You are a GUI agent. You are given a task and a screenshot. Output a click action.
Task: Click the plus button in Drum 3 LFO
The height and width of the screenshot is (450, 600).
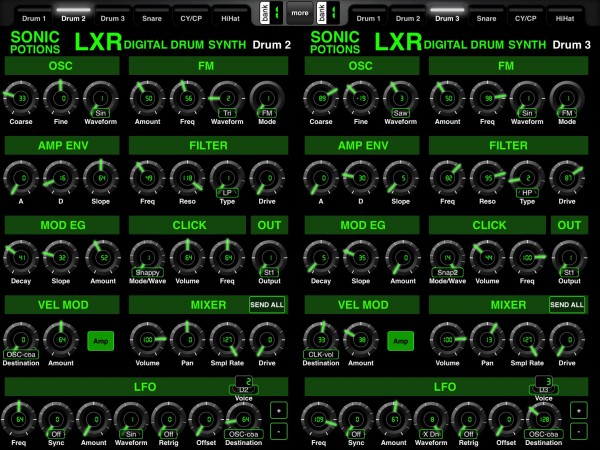(x=579, y=411)
